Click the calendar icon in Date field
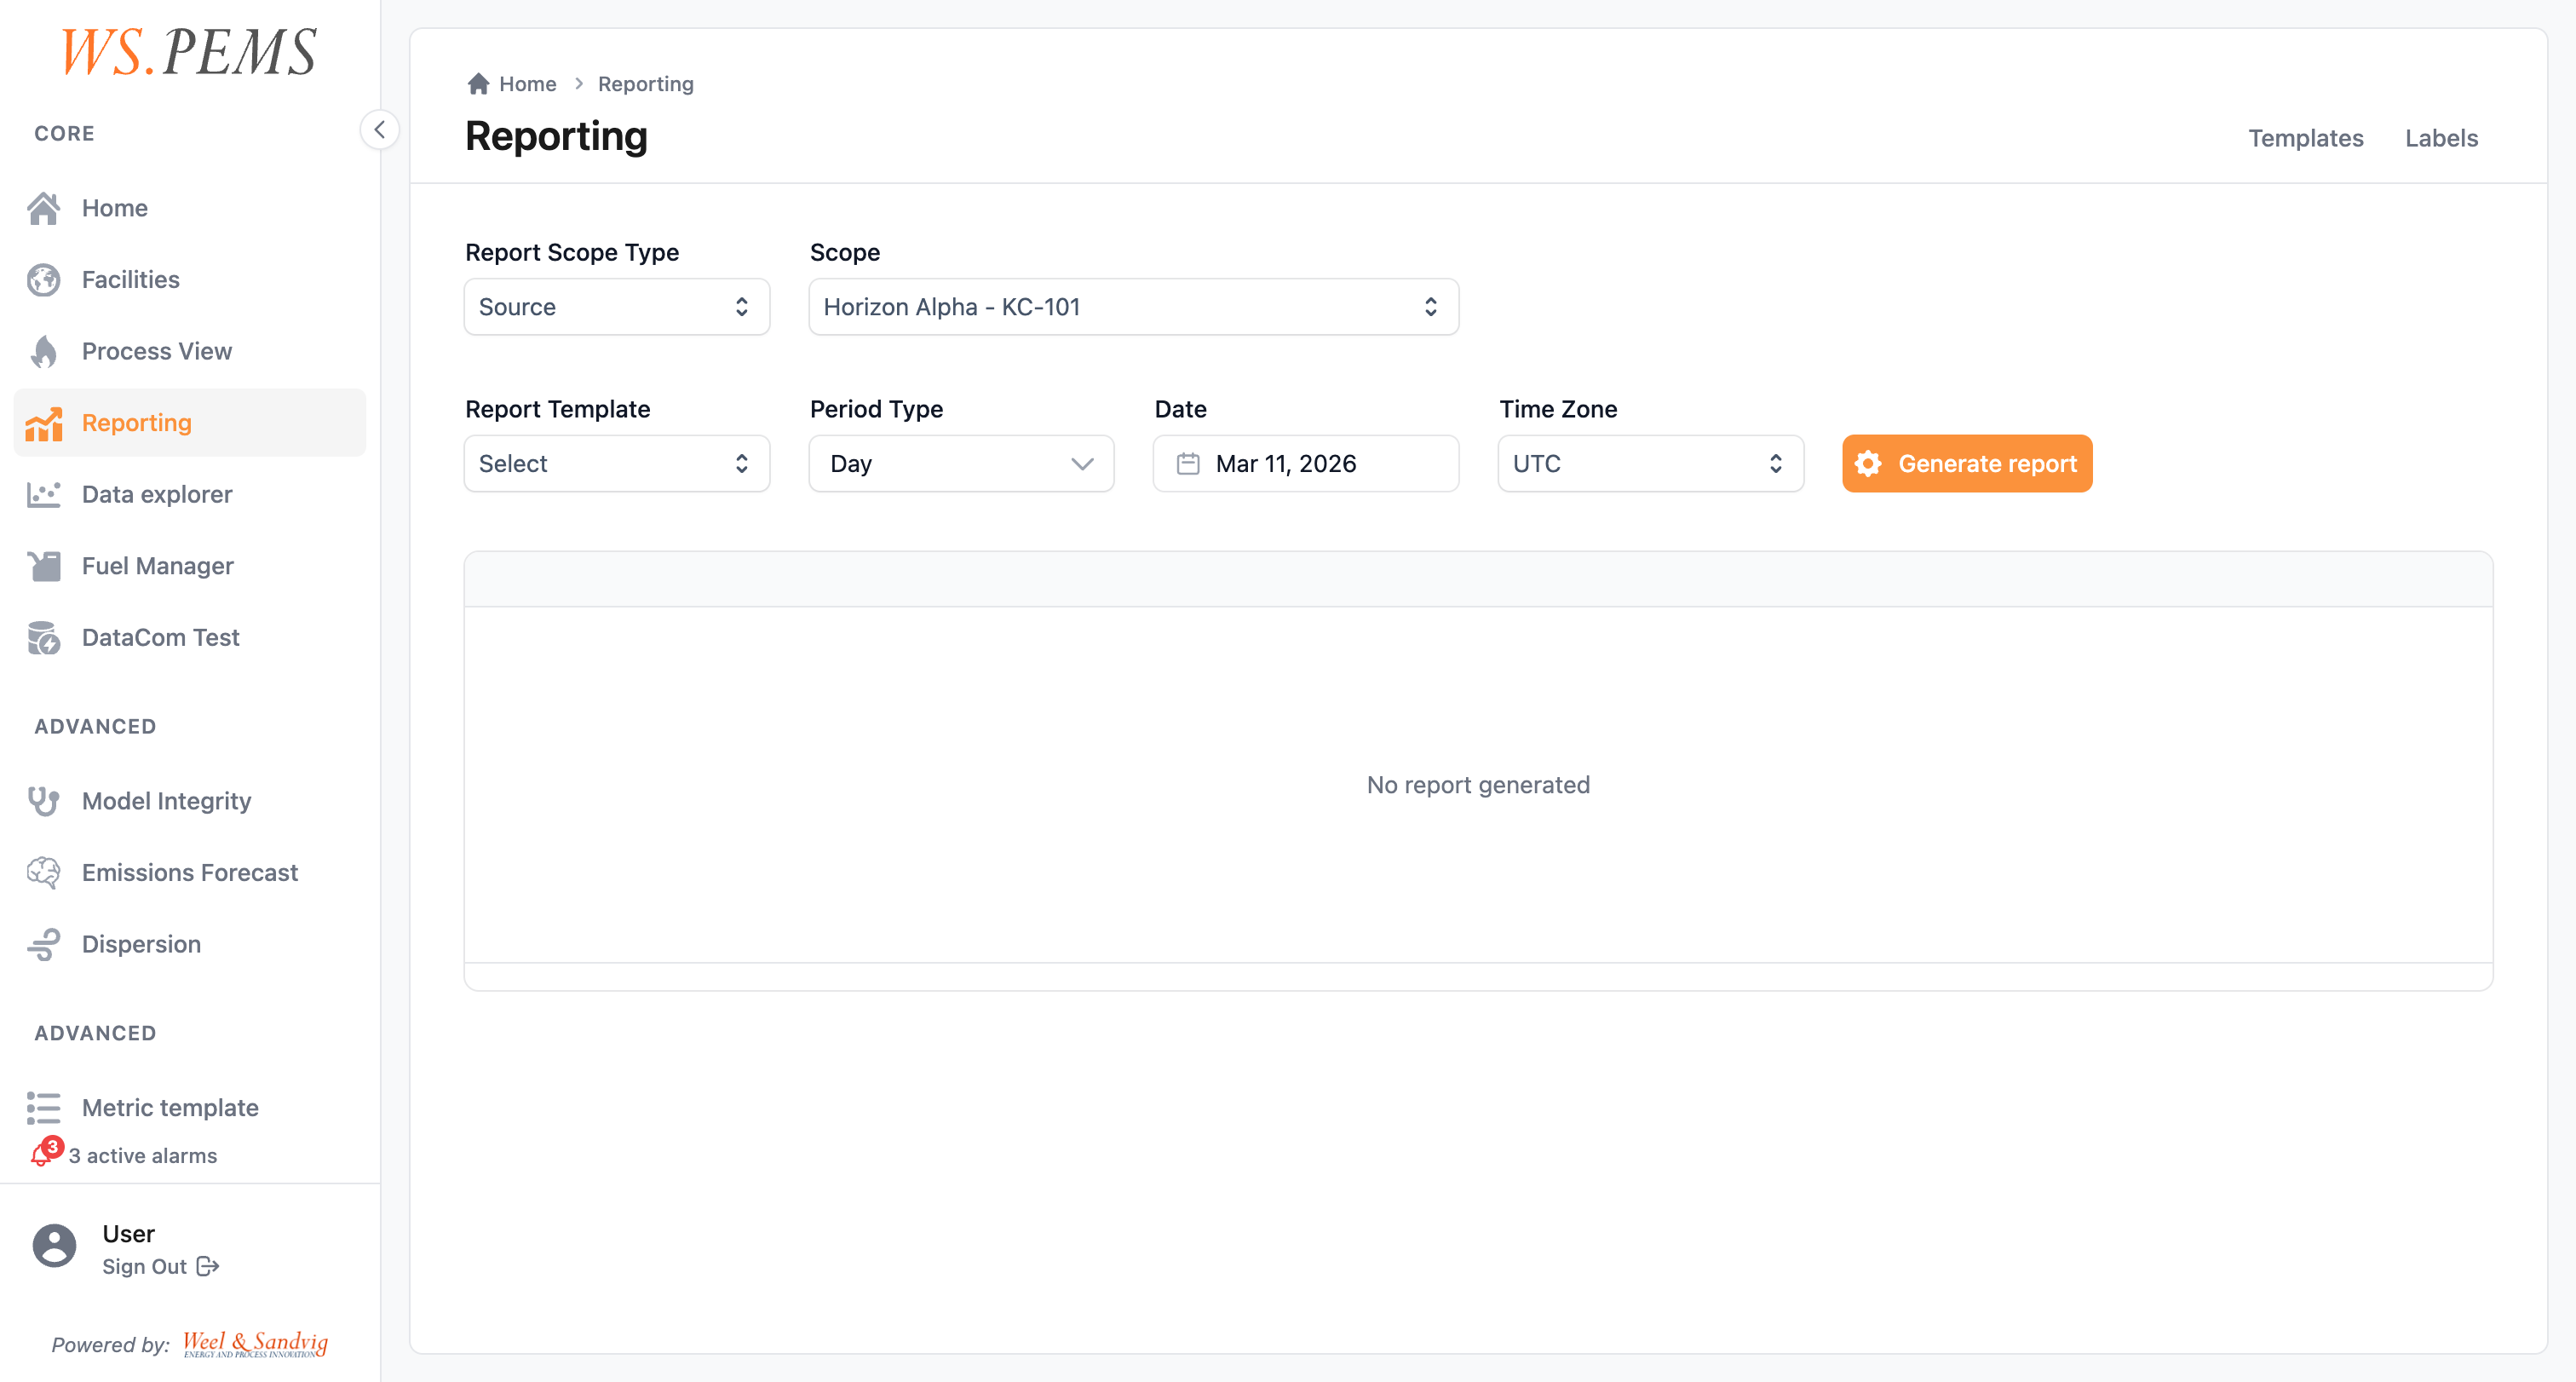Viewport: 2576px width, 1382px height. tap(1188, 464)
